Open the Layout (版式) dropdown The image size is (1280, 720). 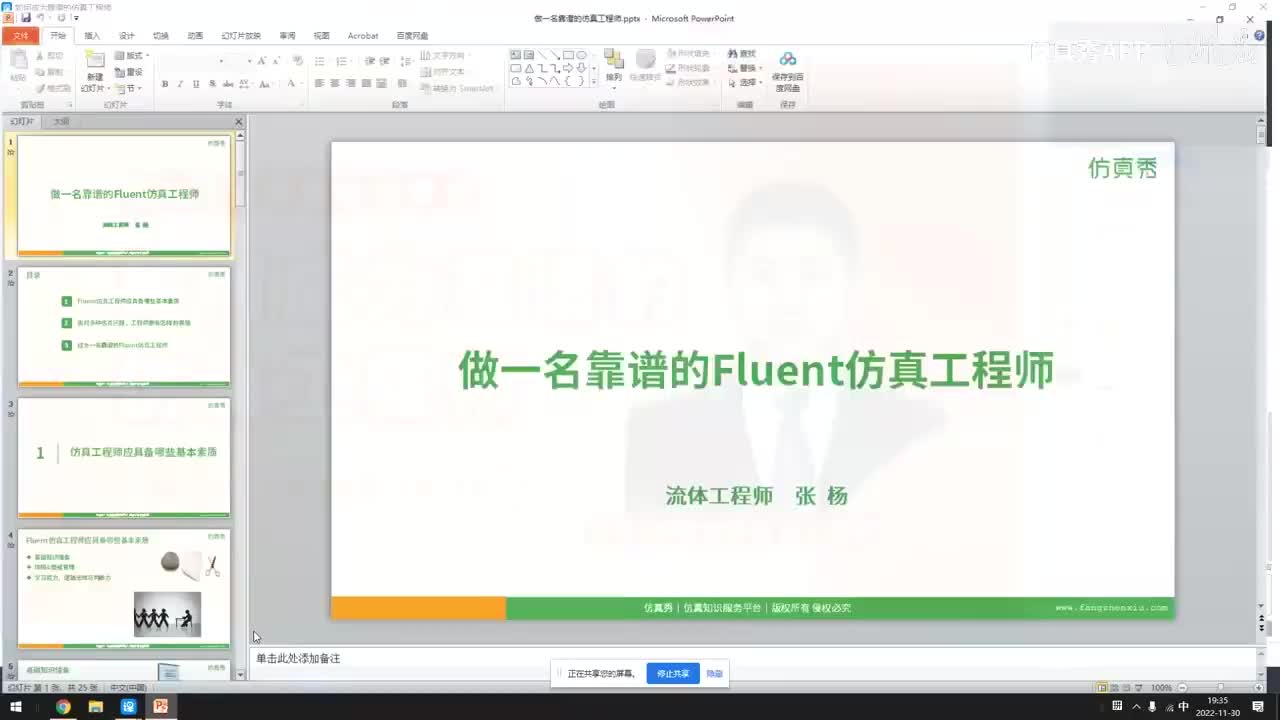point(132,55)
